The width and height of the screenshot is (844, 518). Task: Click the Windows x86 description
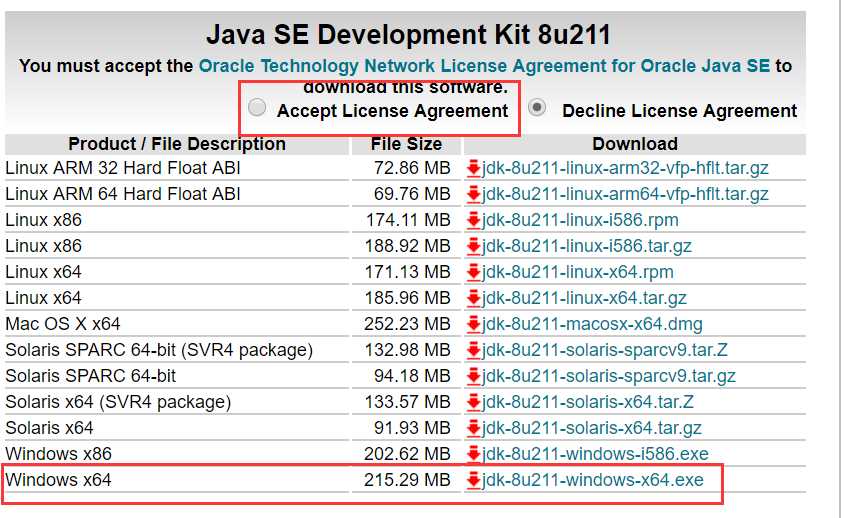click(x=59, y=454)
